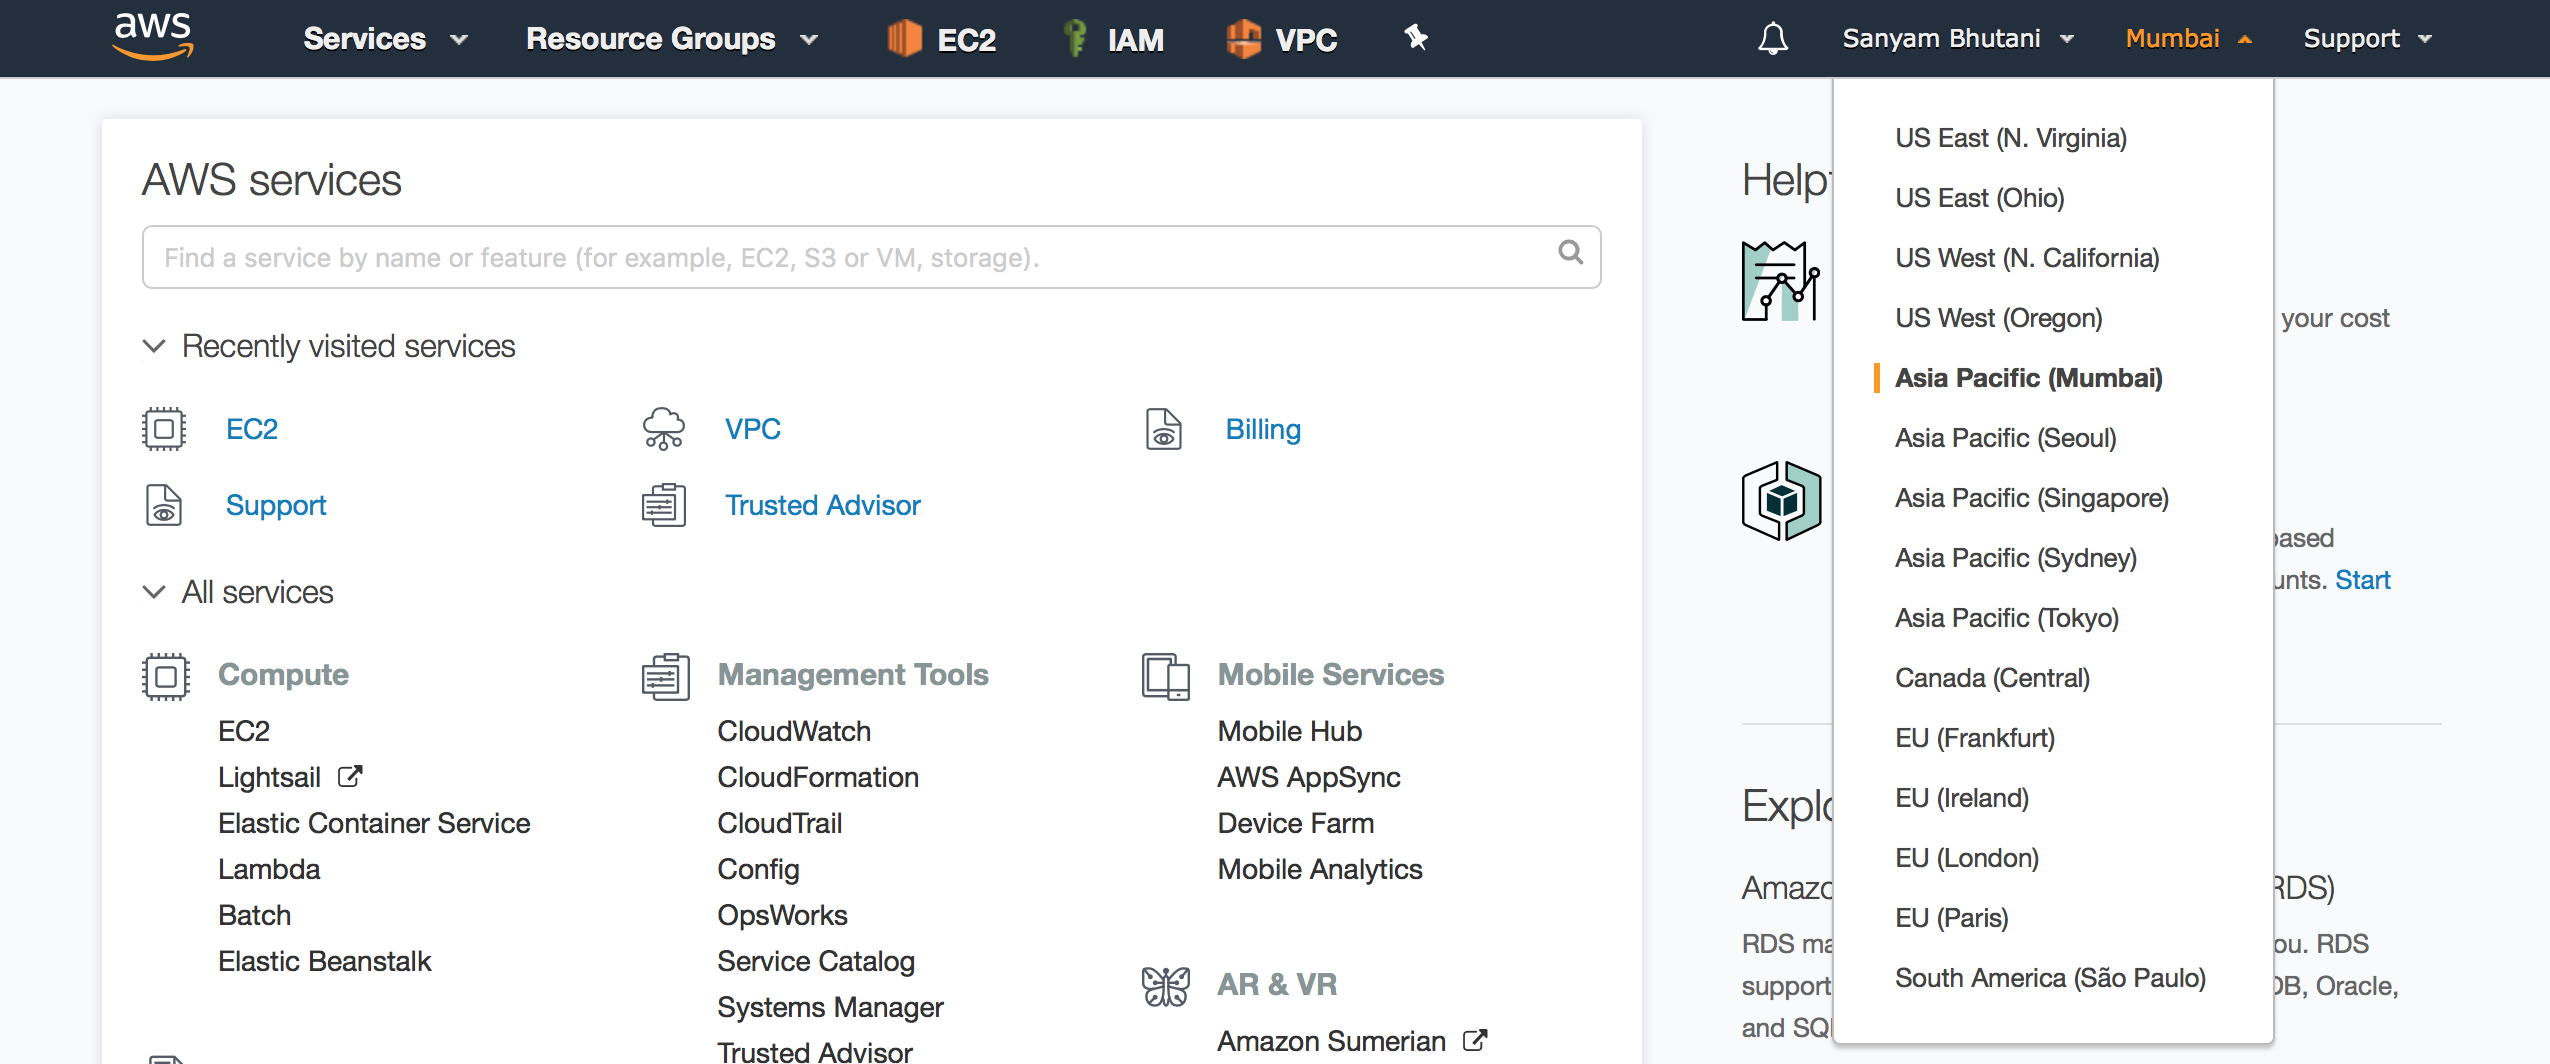Image resolution: width=2550 pixels, height=1064 pixels.
Task: Click the Start link in help panel
Action: tap(2362, 580)
